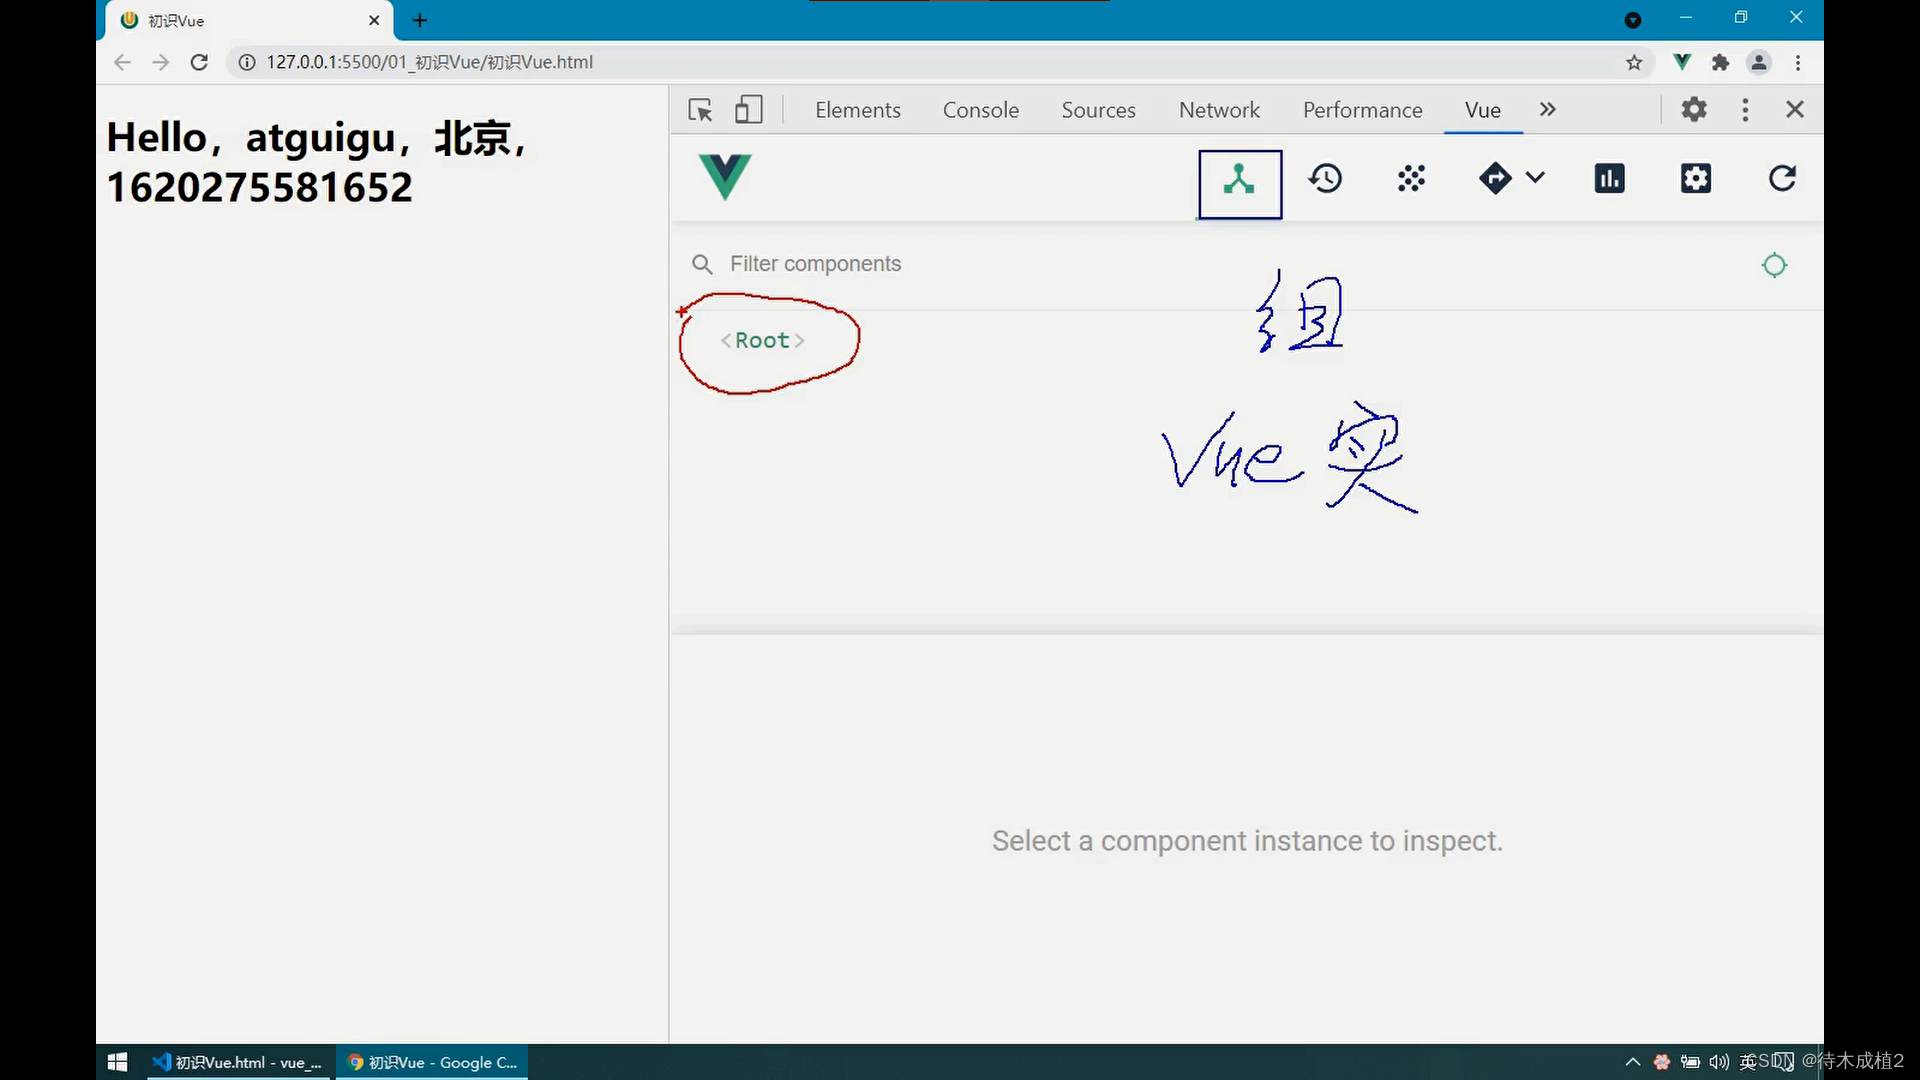This screenshot has width=1920, height=1080.
Task: Open the Vuex history tab icon
Action: [1325, 179]
